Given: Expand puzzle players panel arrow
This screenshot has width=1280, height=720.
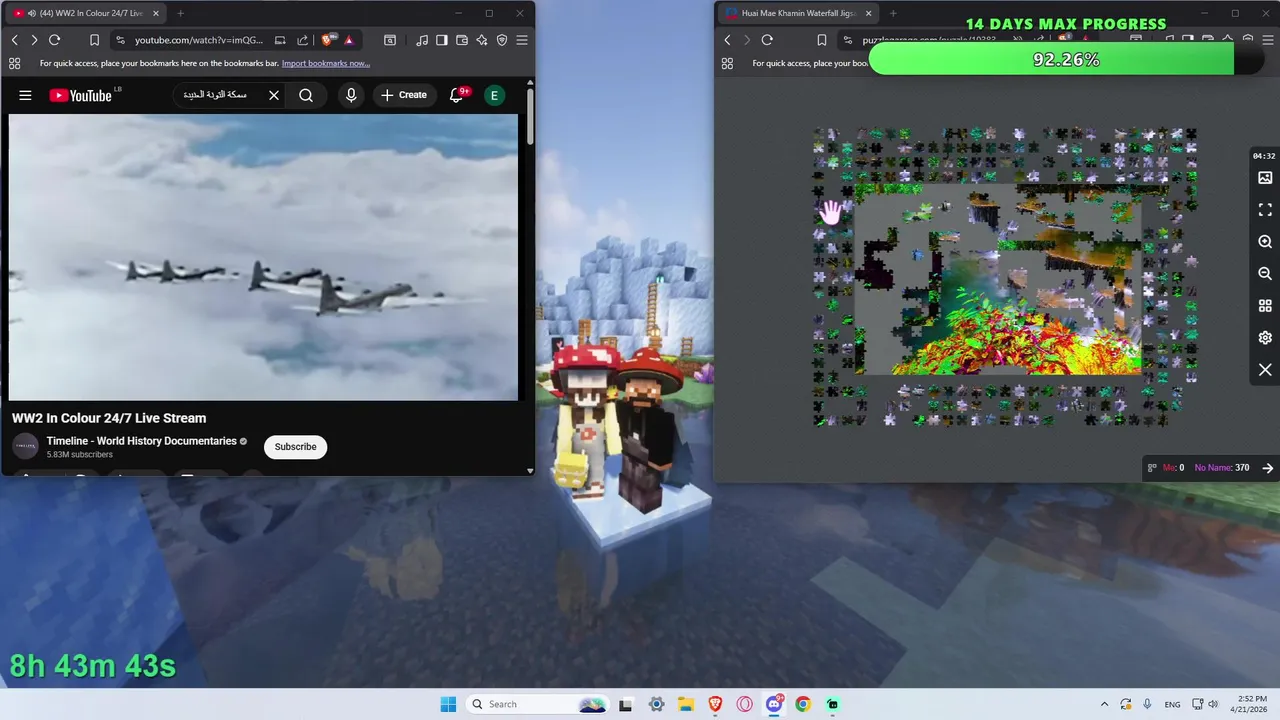Looking at the screenshot, I should (x=1268, y=467).
